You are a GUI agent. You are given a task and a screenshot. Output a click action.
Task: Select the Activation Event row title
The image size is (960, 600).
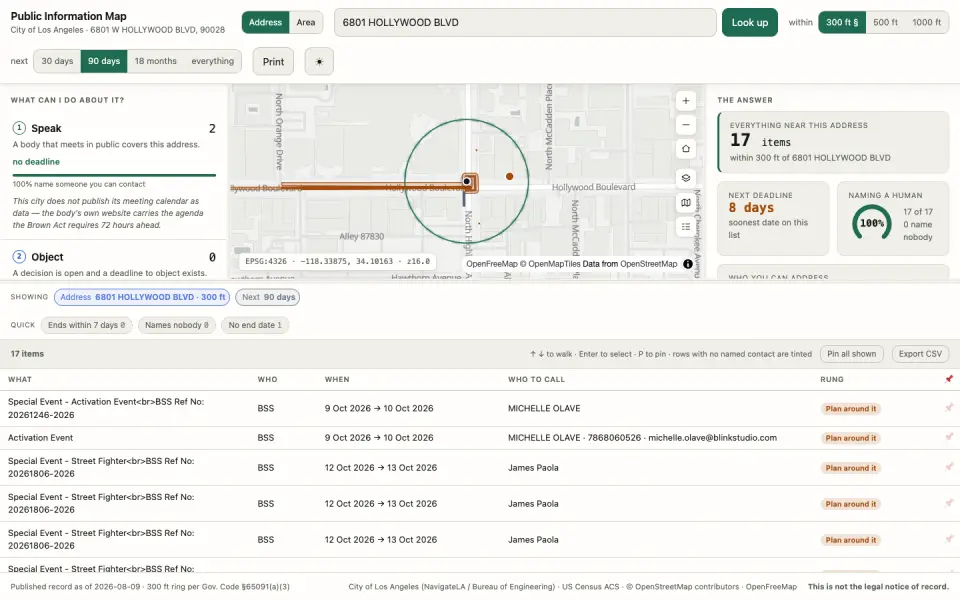40,438
